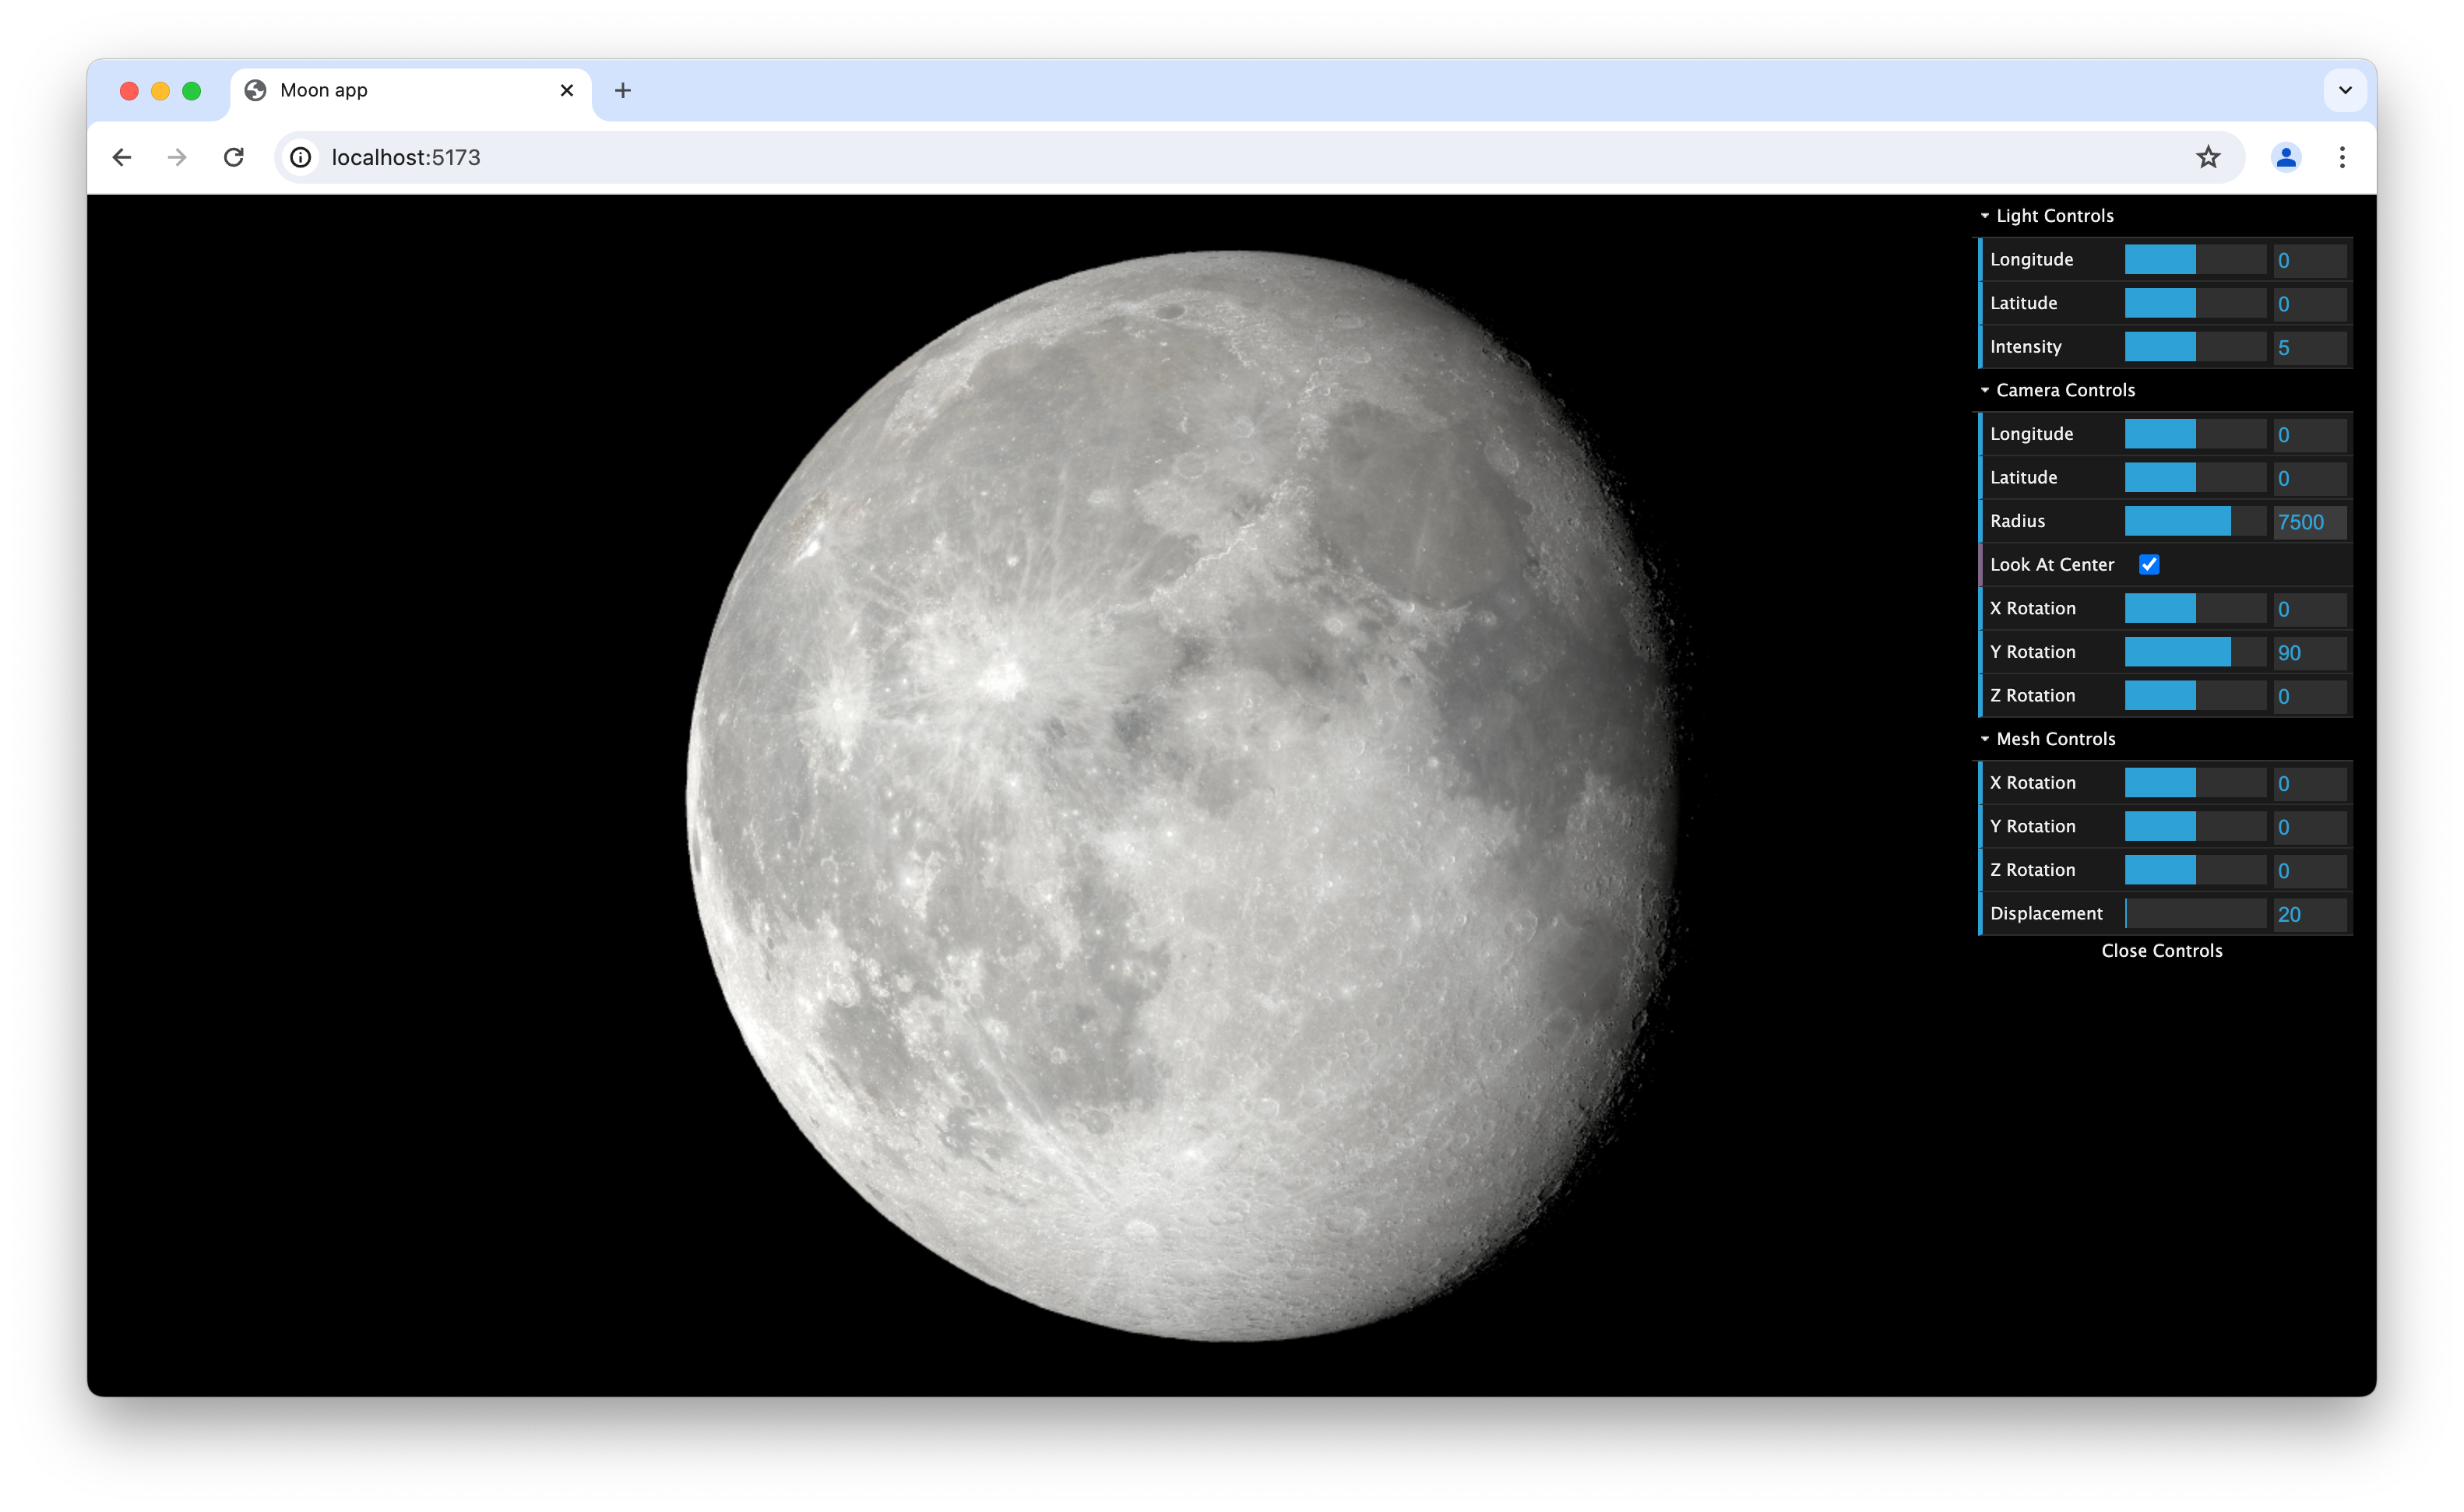
Task: Open the Chrome profile icon
Action: (2286, 157)
